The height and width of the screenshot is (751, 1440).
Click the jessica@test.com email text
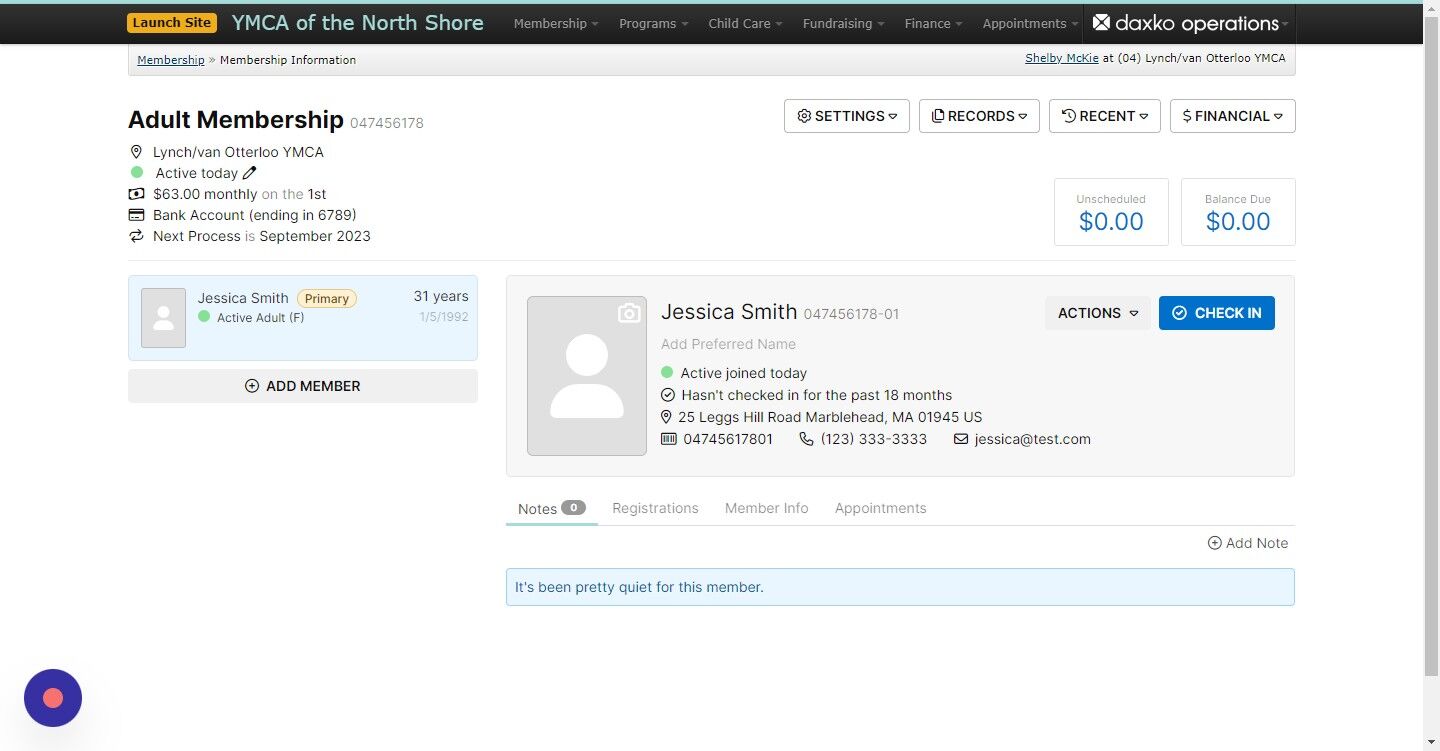click(1033, 439)
